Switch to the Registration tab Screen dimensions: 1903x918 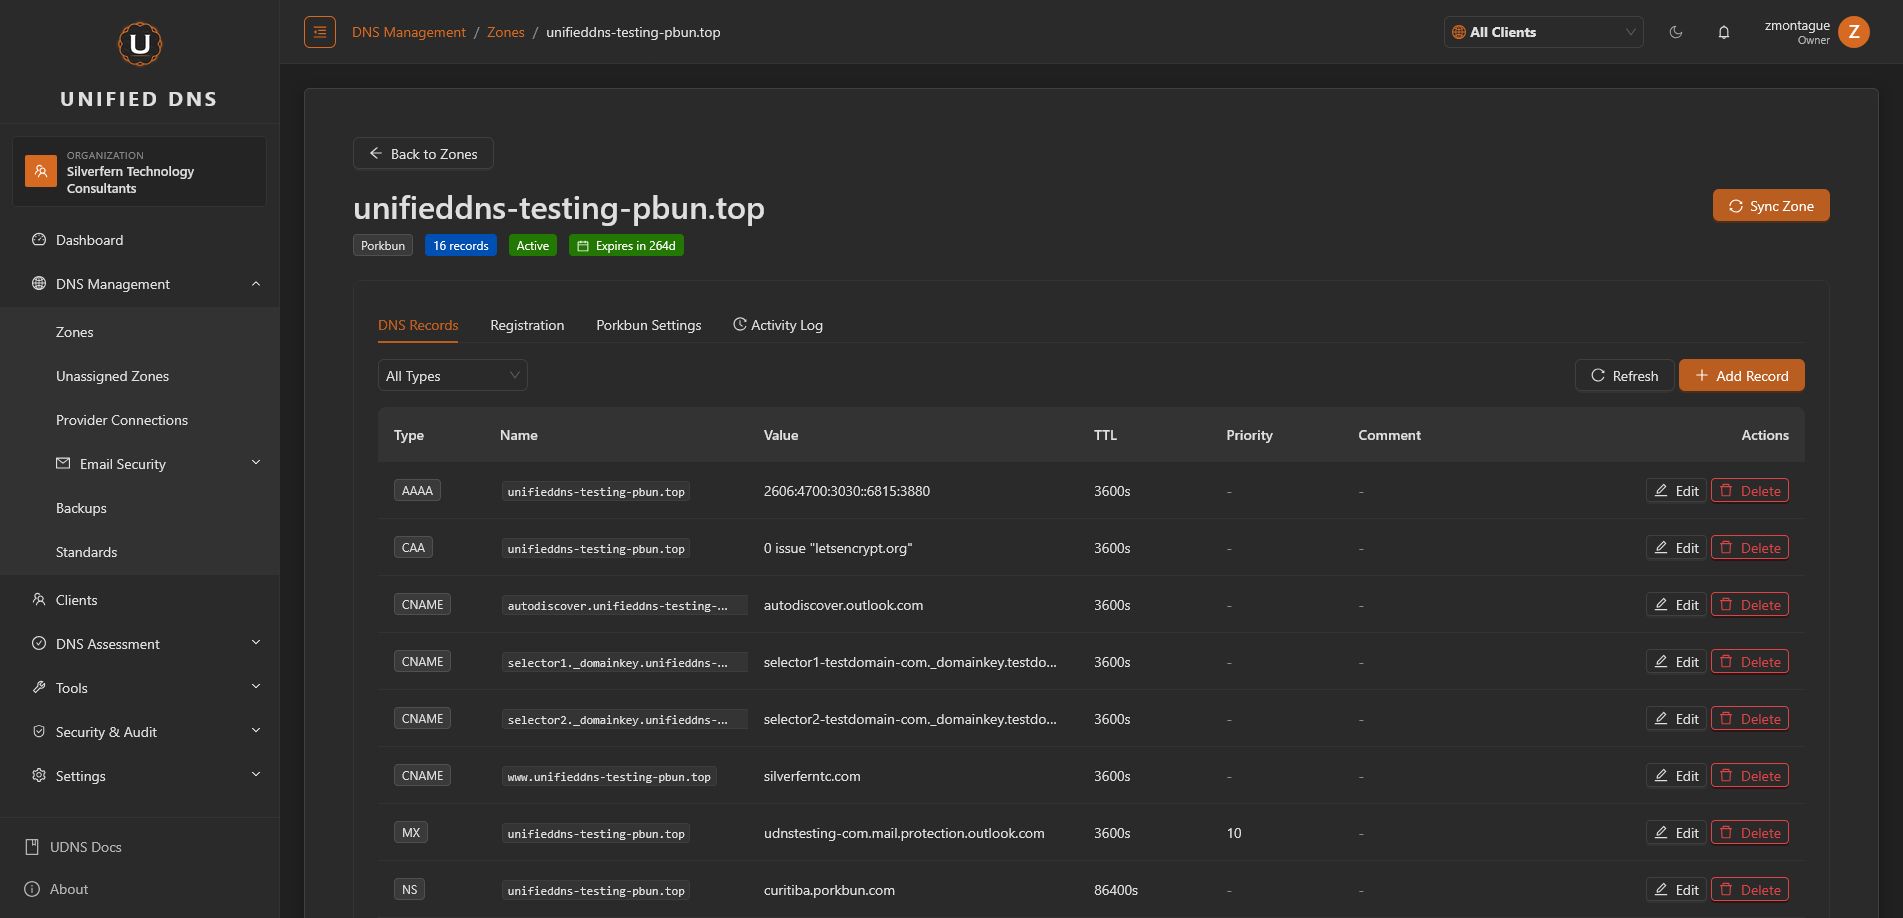tap(527, 325)
